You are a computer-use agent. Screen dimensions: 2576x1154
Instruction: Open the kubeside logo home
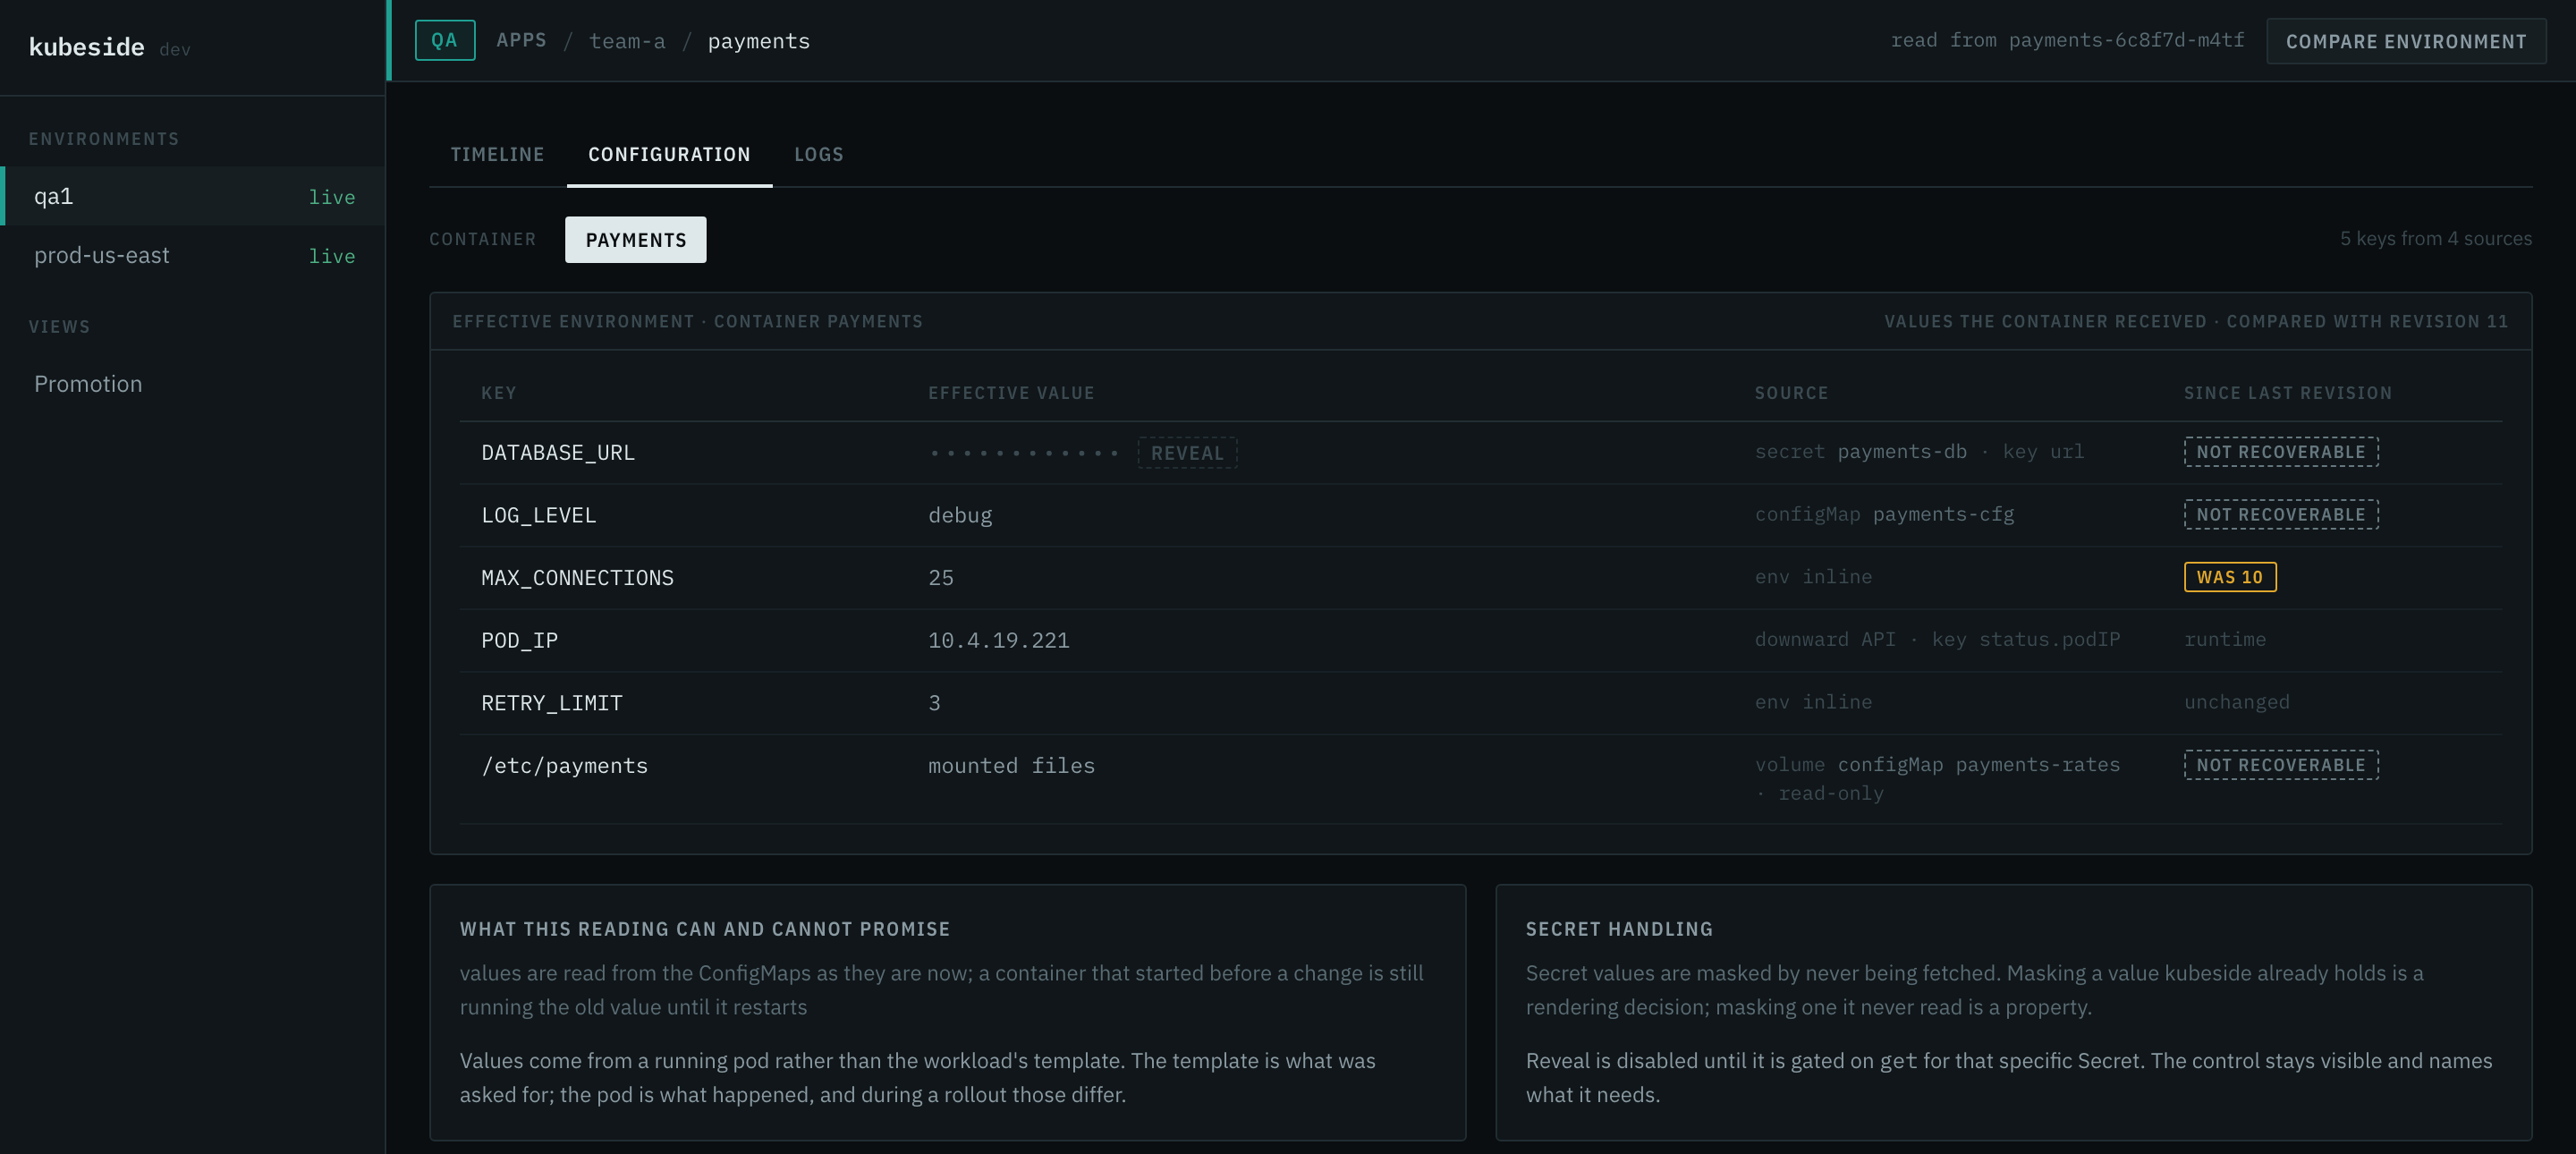[x=87, y=47]
